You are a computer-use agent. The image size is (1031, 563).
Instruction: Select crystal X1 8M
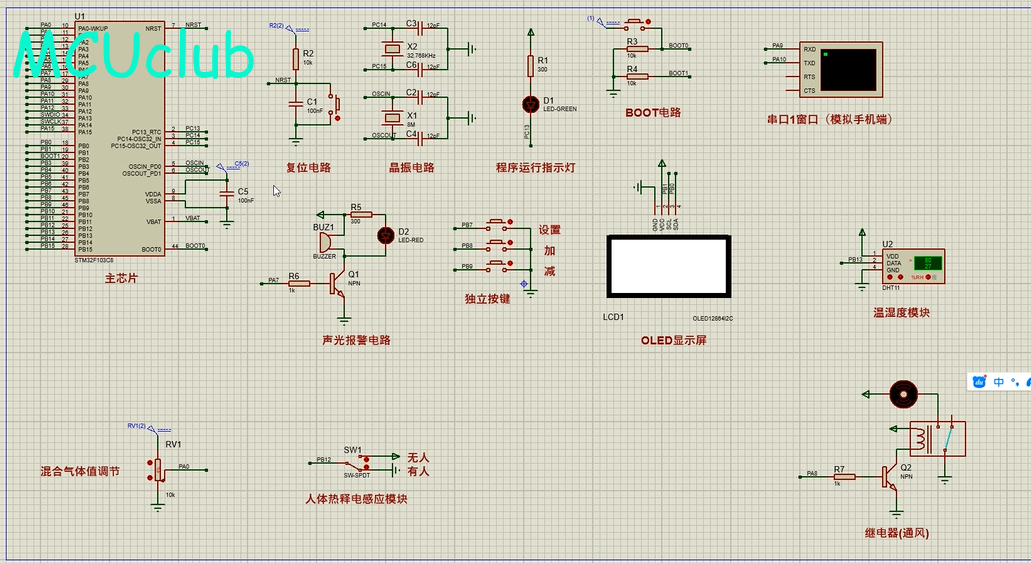393,117
